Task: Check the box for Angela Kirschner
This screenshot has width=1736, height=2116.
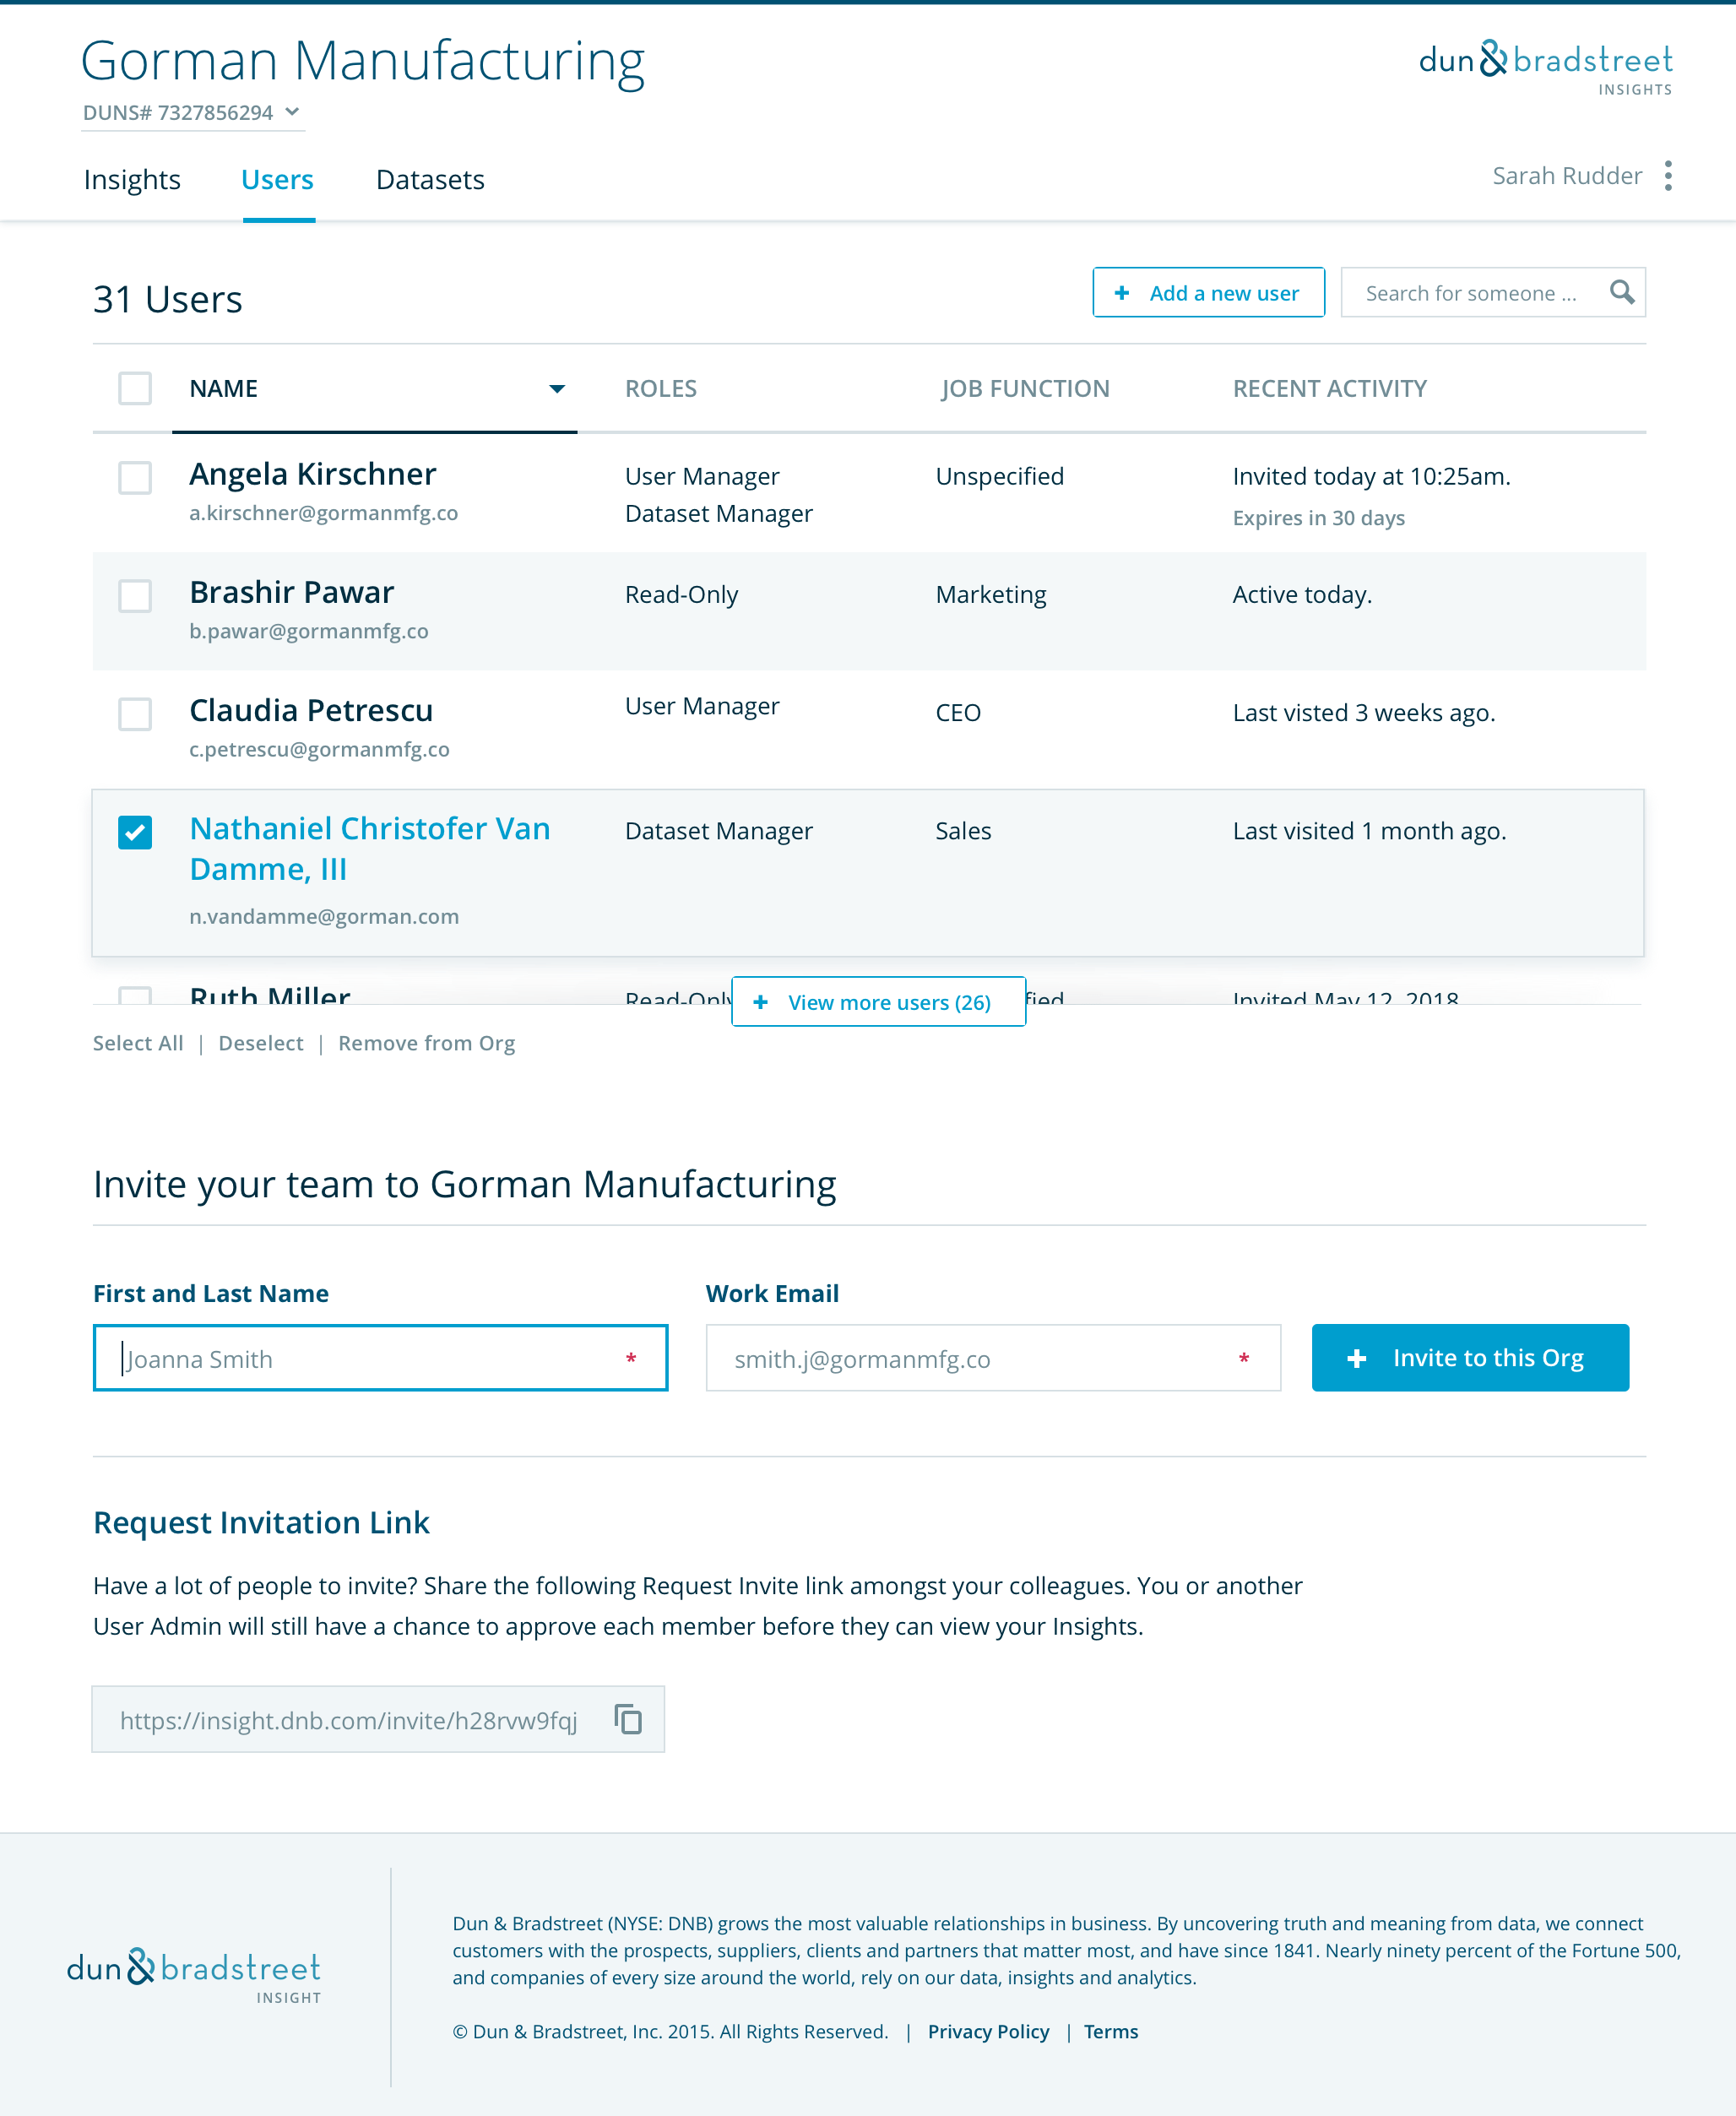Action: click(x=135, y=477)
